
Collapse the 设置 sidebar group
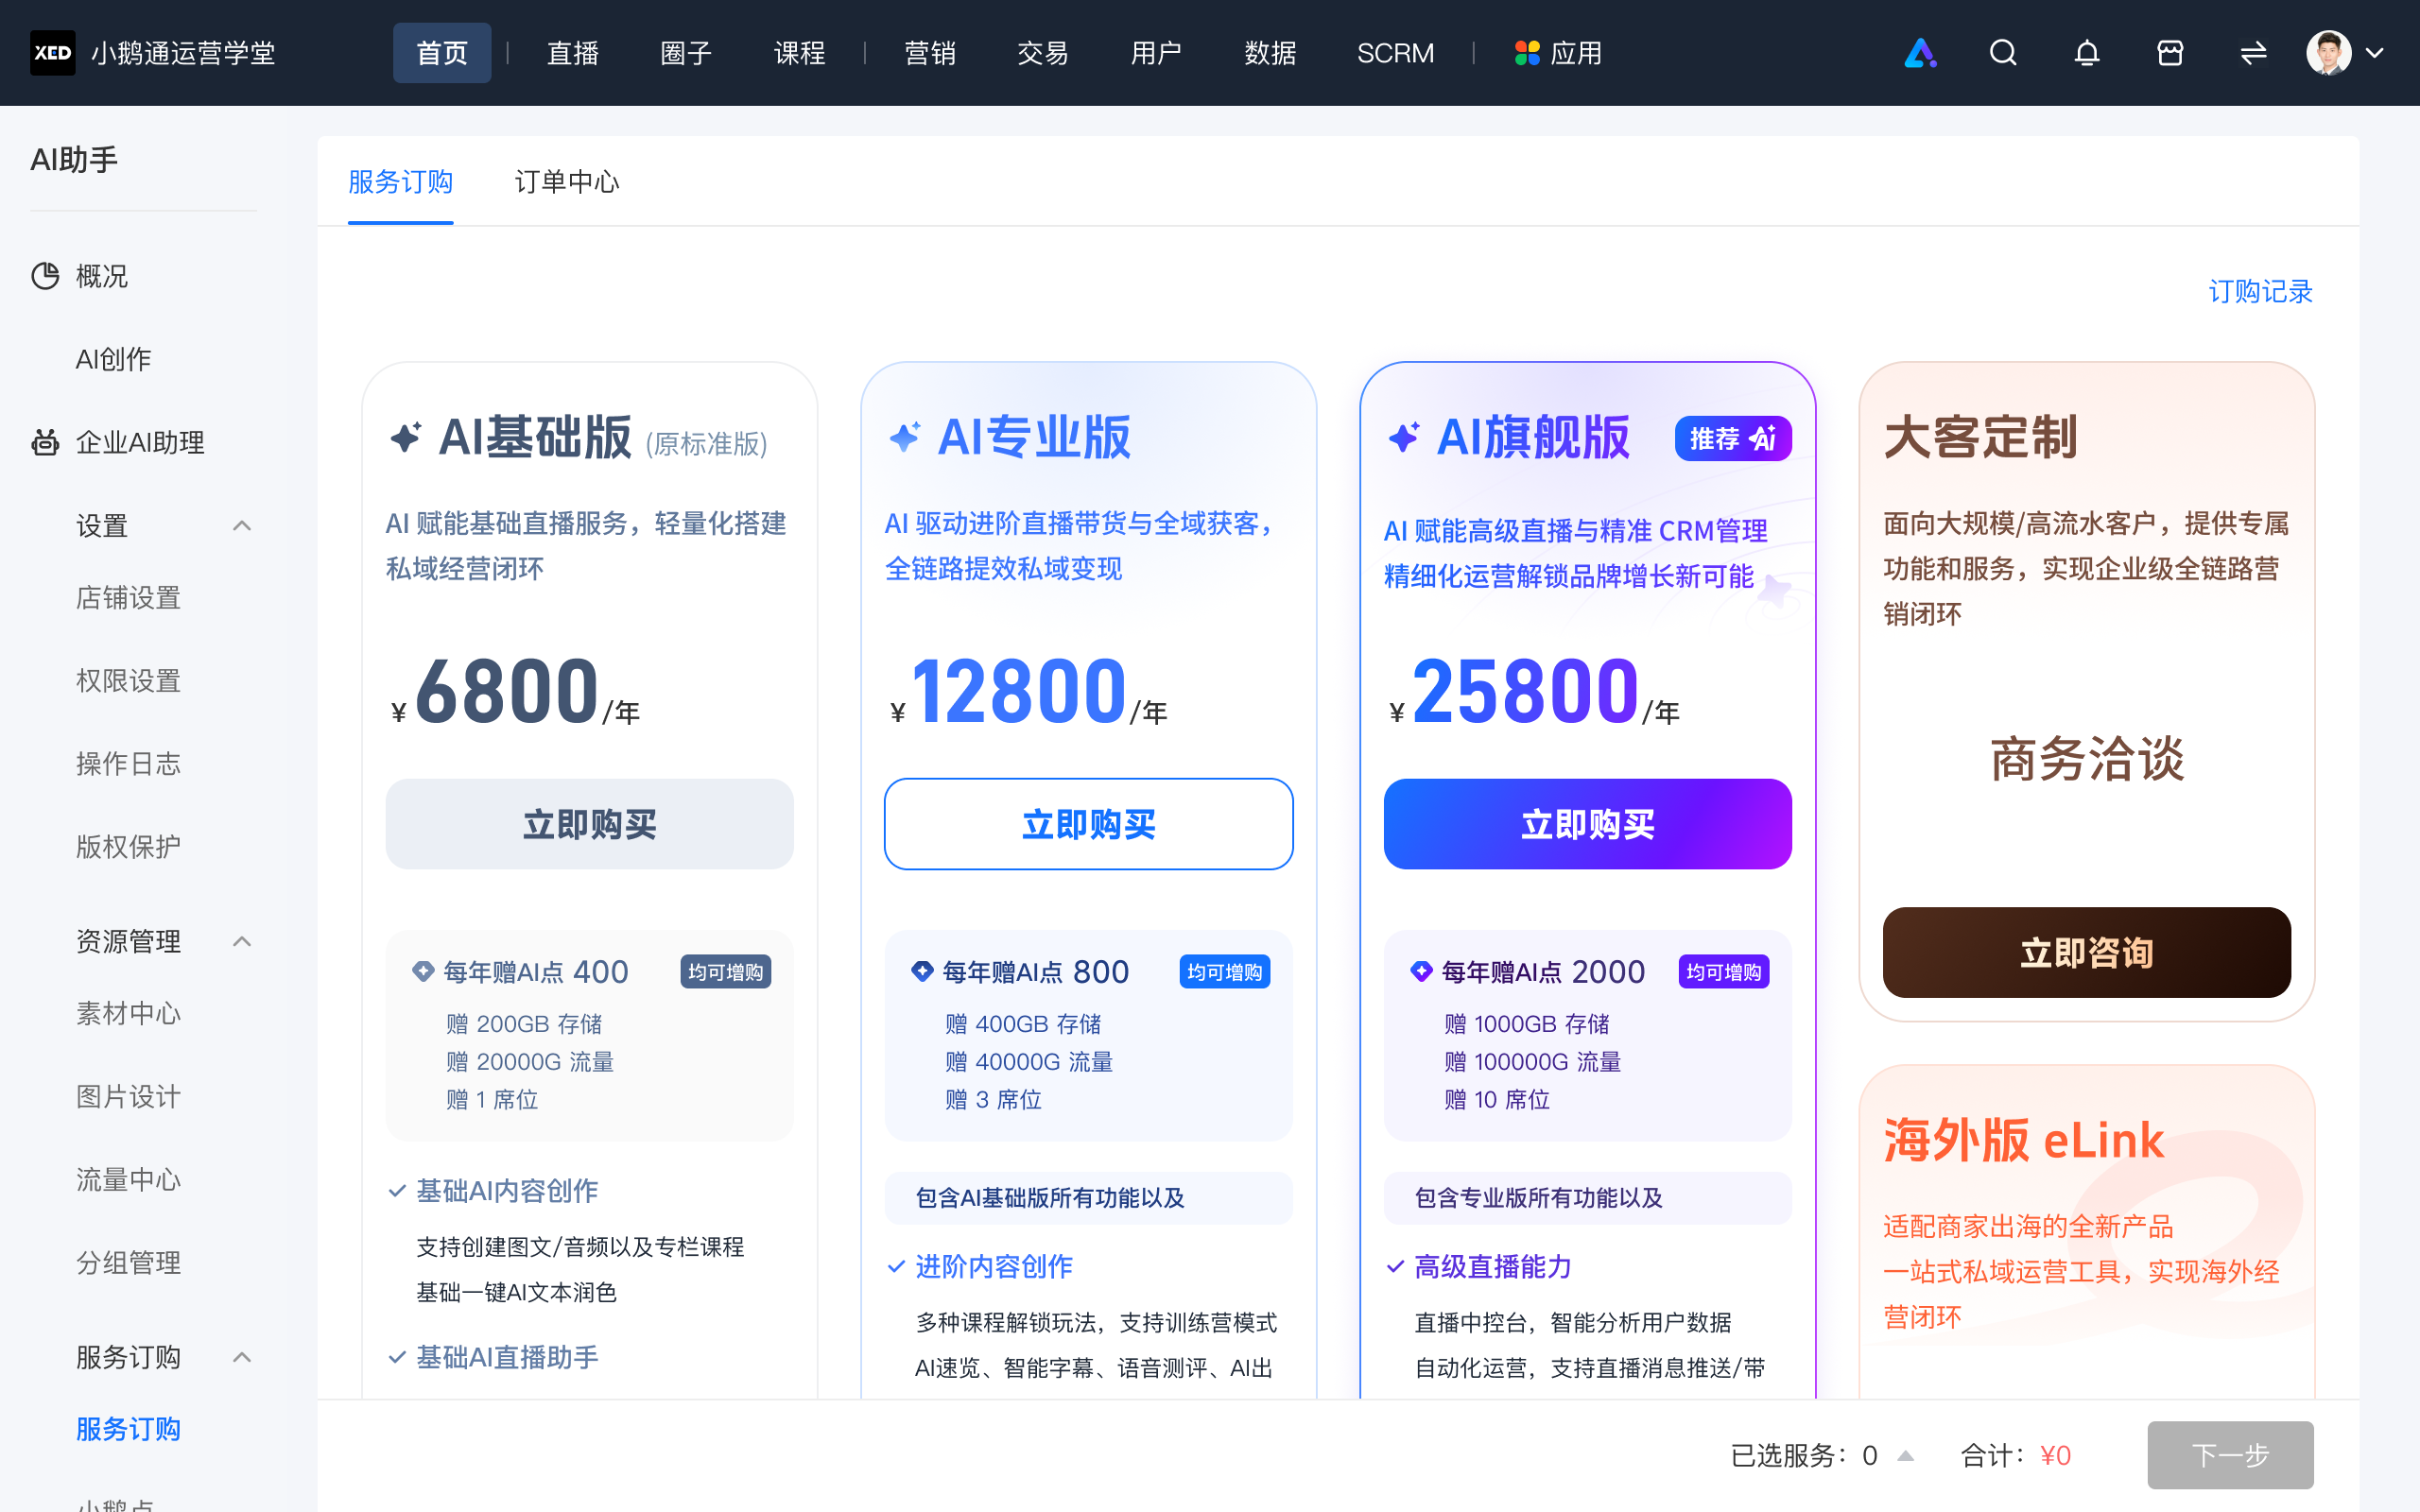pos(242,526)
